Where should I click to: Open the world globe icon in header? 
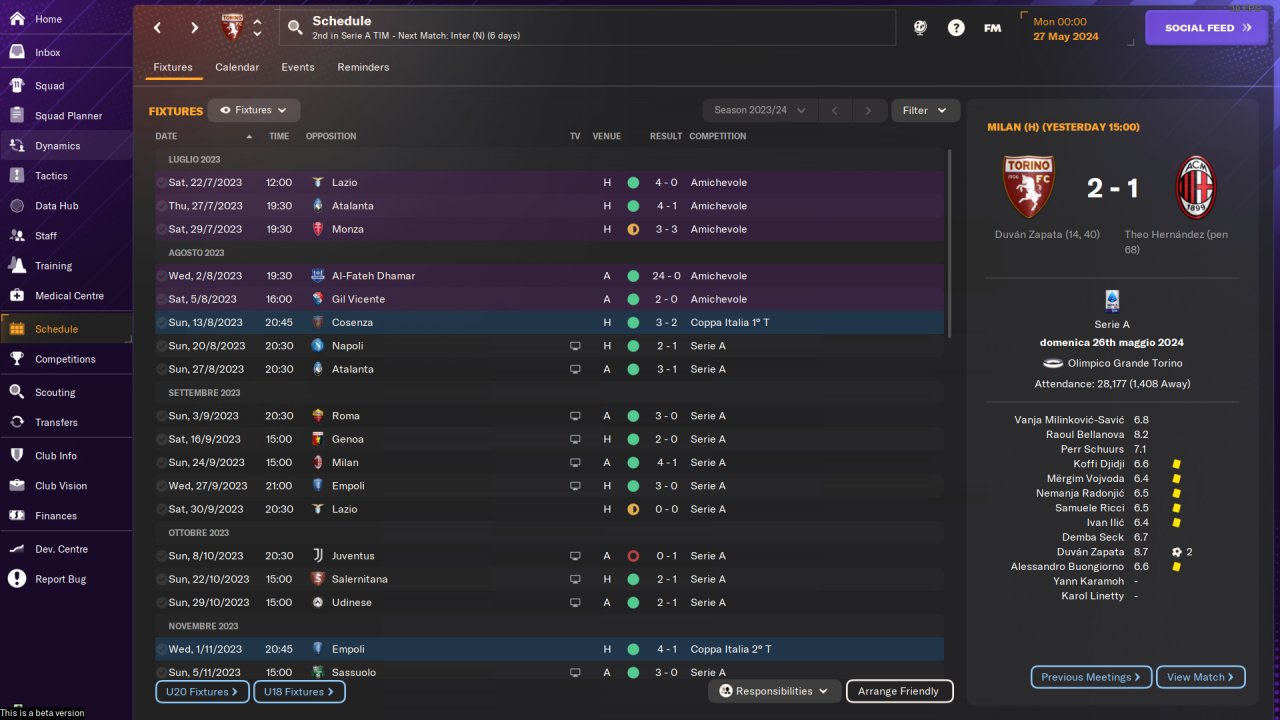coord(920,28)
